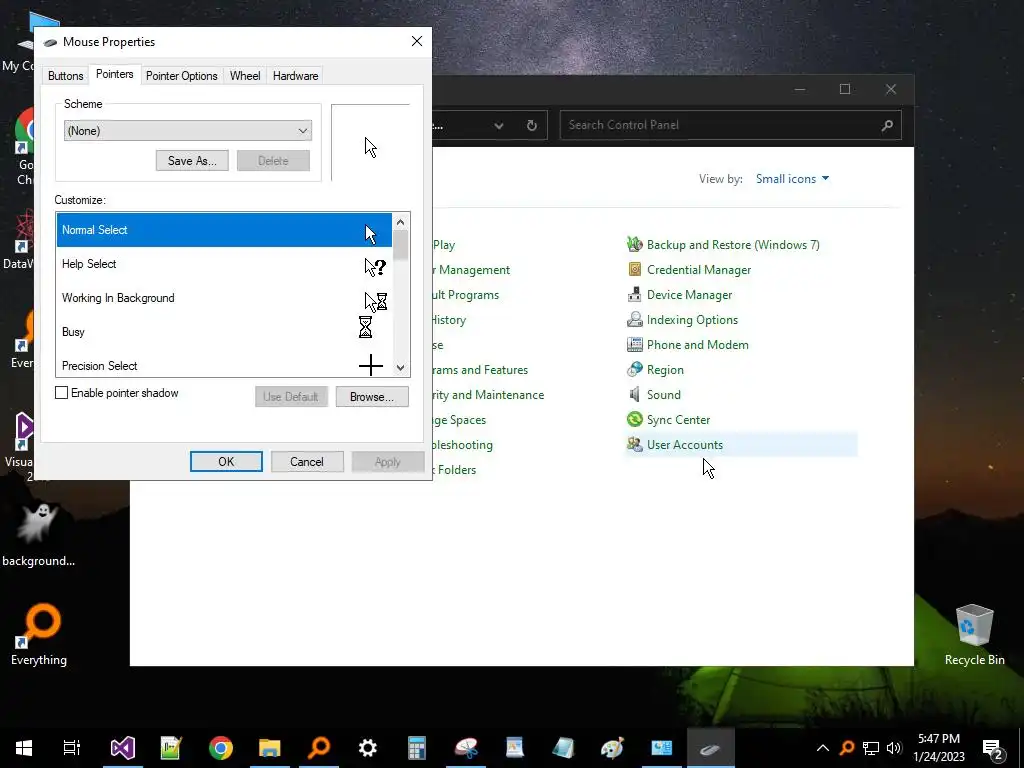Open File Explorer from the taskbar
The image size is (1024, 768).
[270, 748]
